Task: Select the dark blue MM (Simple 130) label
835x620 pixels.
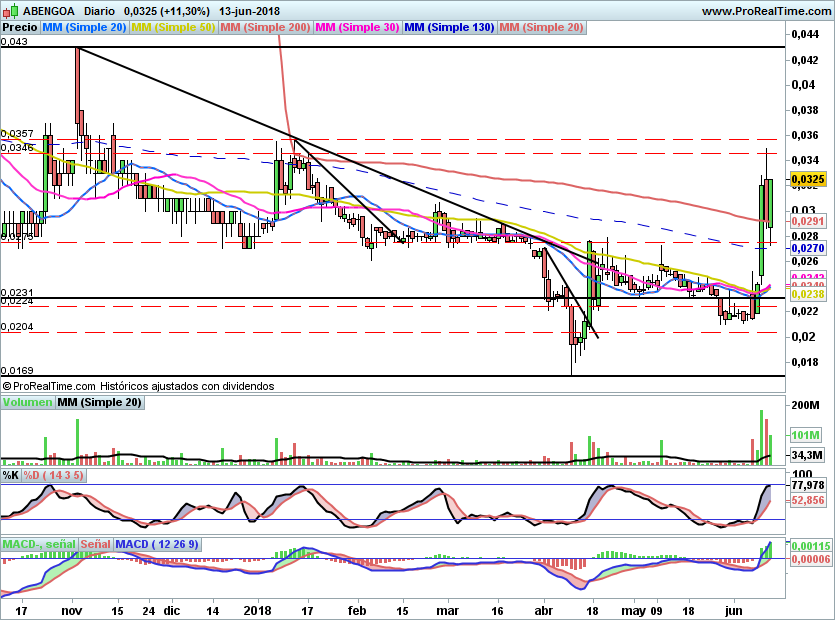Action: point(449,27)
